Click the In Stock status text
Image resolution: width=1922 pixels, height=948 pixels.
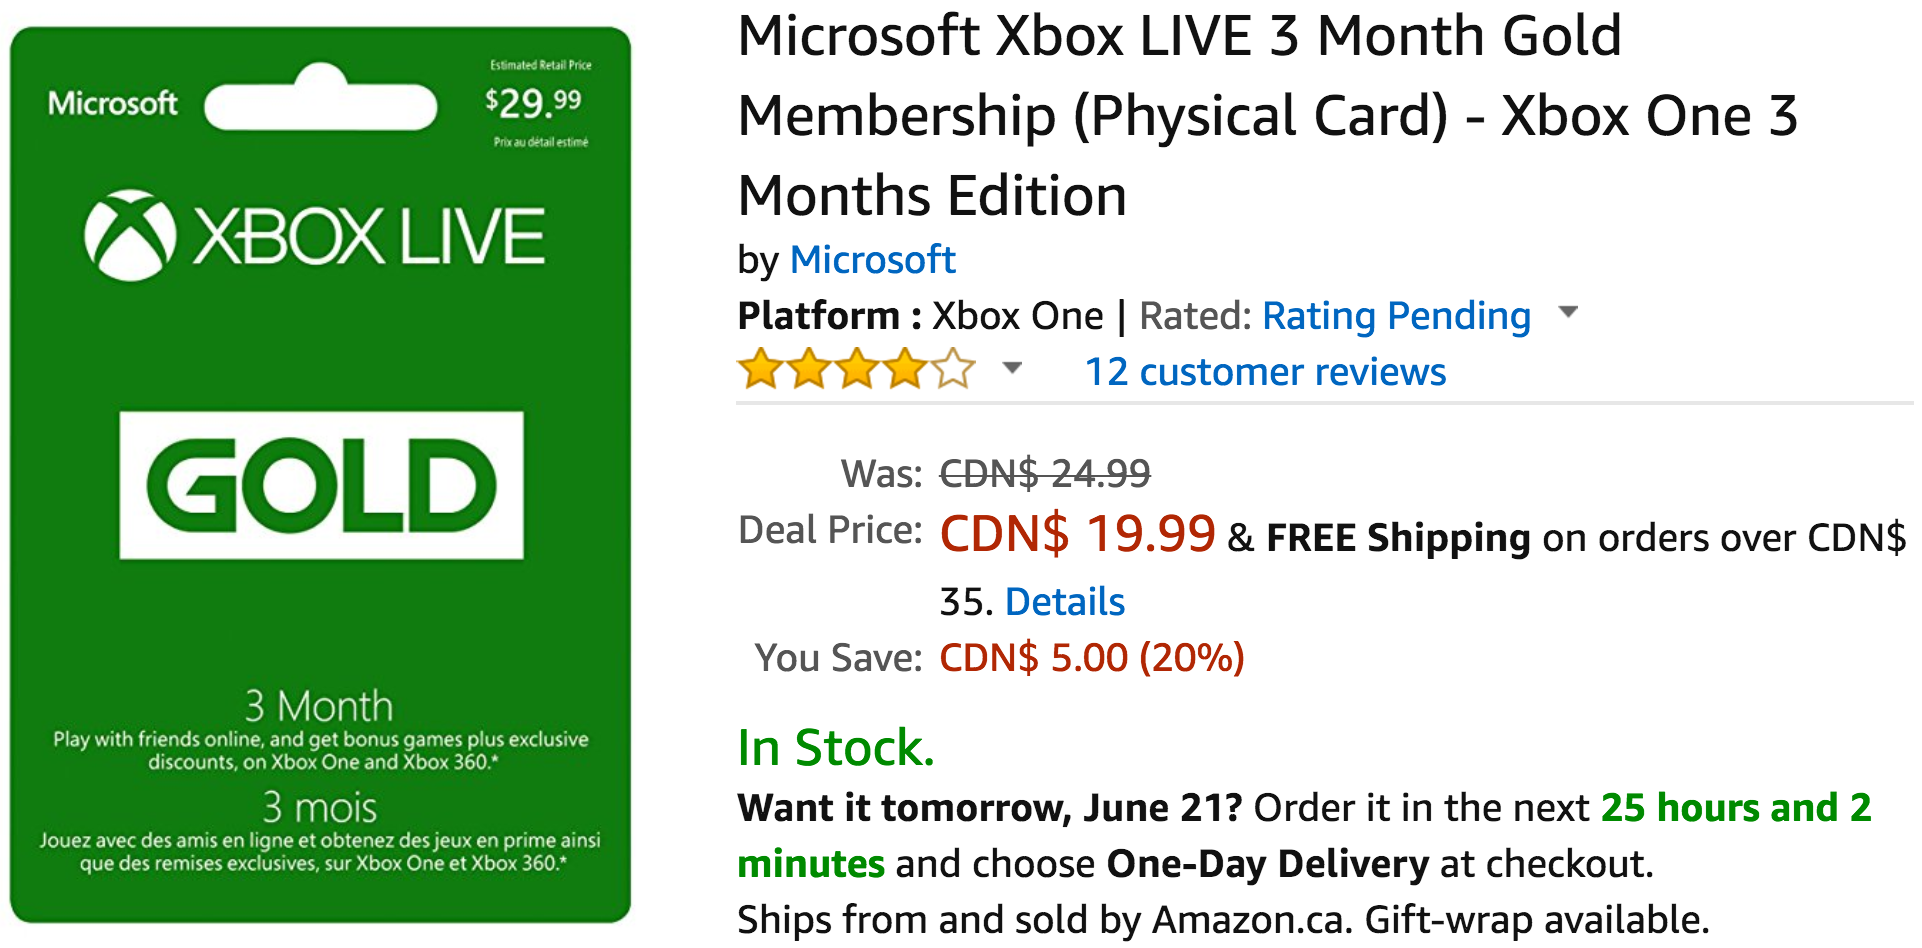click(x=835, y=748)
